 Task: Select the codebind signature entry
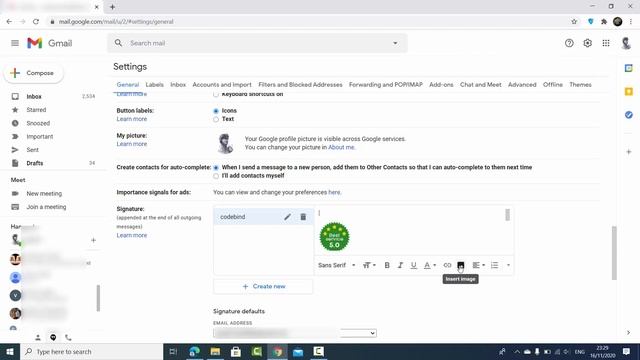(264, 217)
